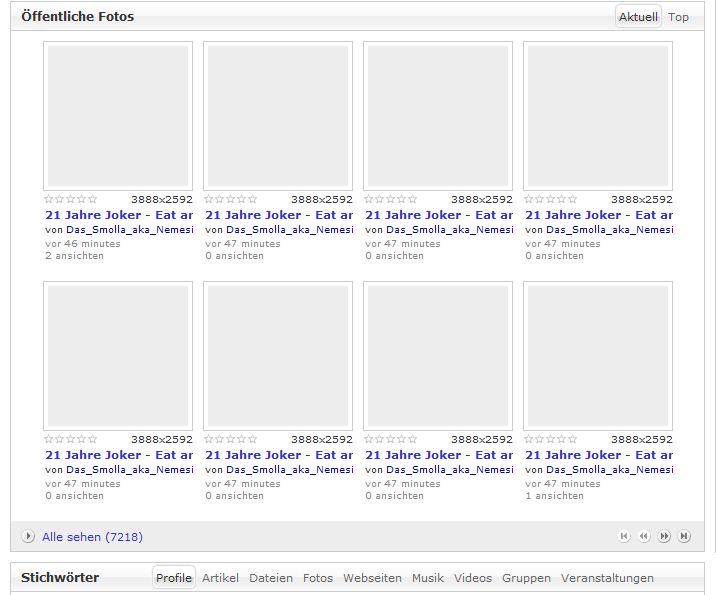The height and width of the screenshot is (595, 716).
Task: Click the arrow icon beside Alle sehen
Action: pyautogui.click(x=28, y=536)
